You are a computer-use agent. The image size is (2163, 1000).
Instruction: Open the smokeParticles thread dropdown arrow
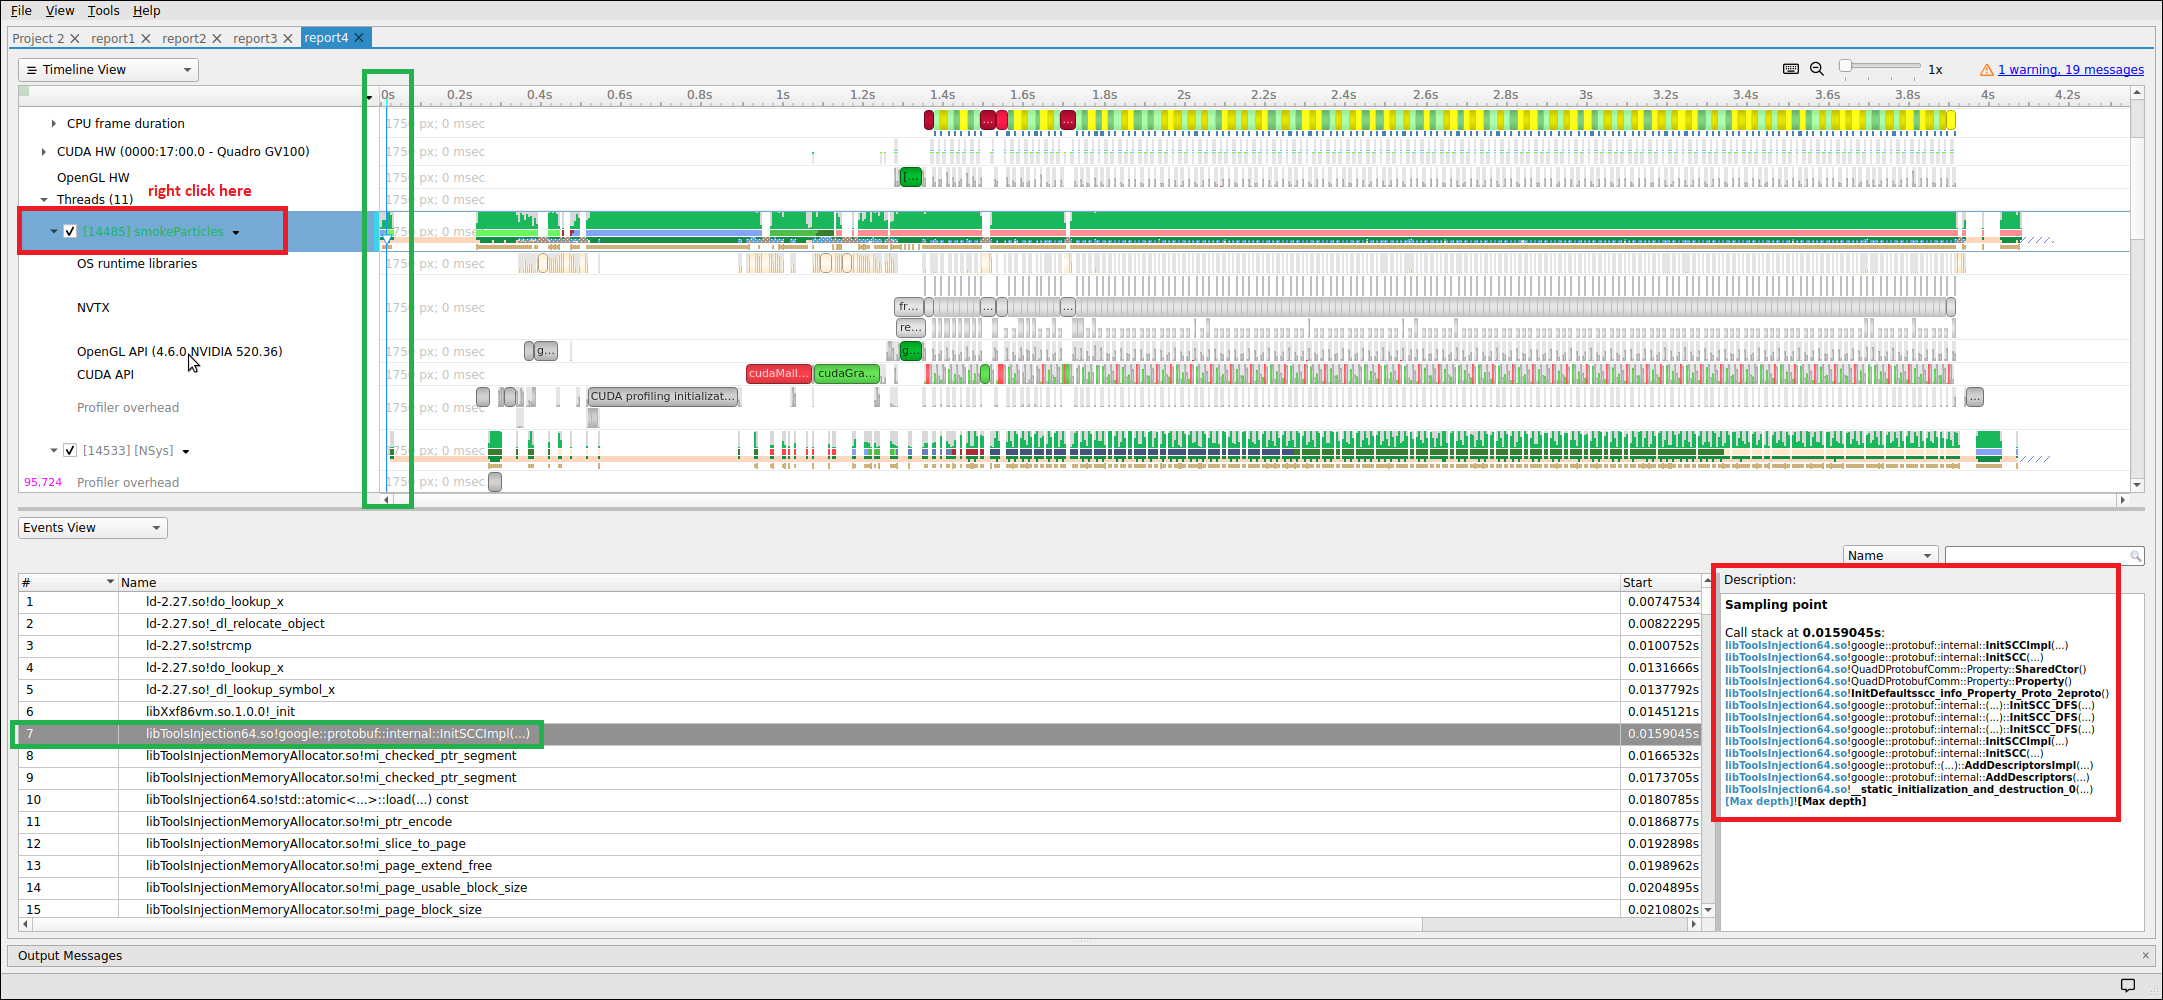coord(236,231)
